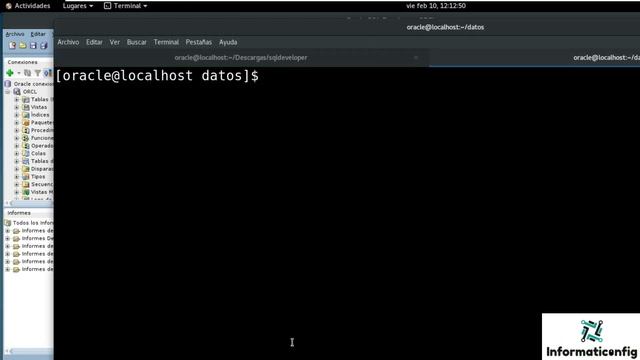Click the filter funnel icon in Conexiones panel
This screenshot has height=360, width=640.
pos(38,73)
